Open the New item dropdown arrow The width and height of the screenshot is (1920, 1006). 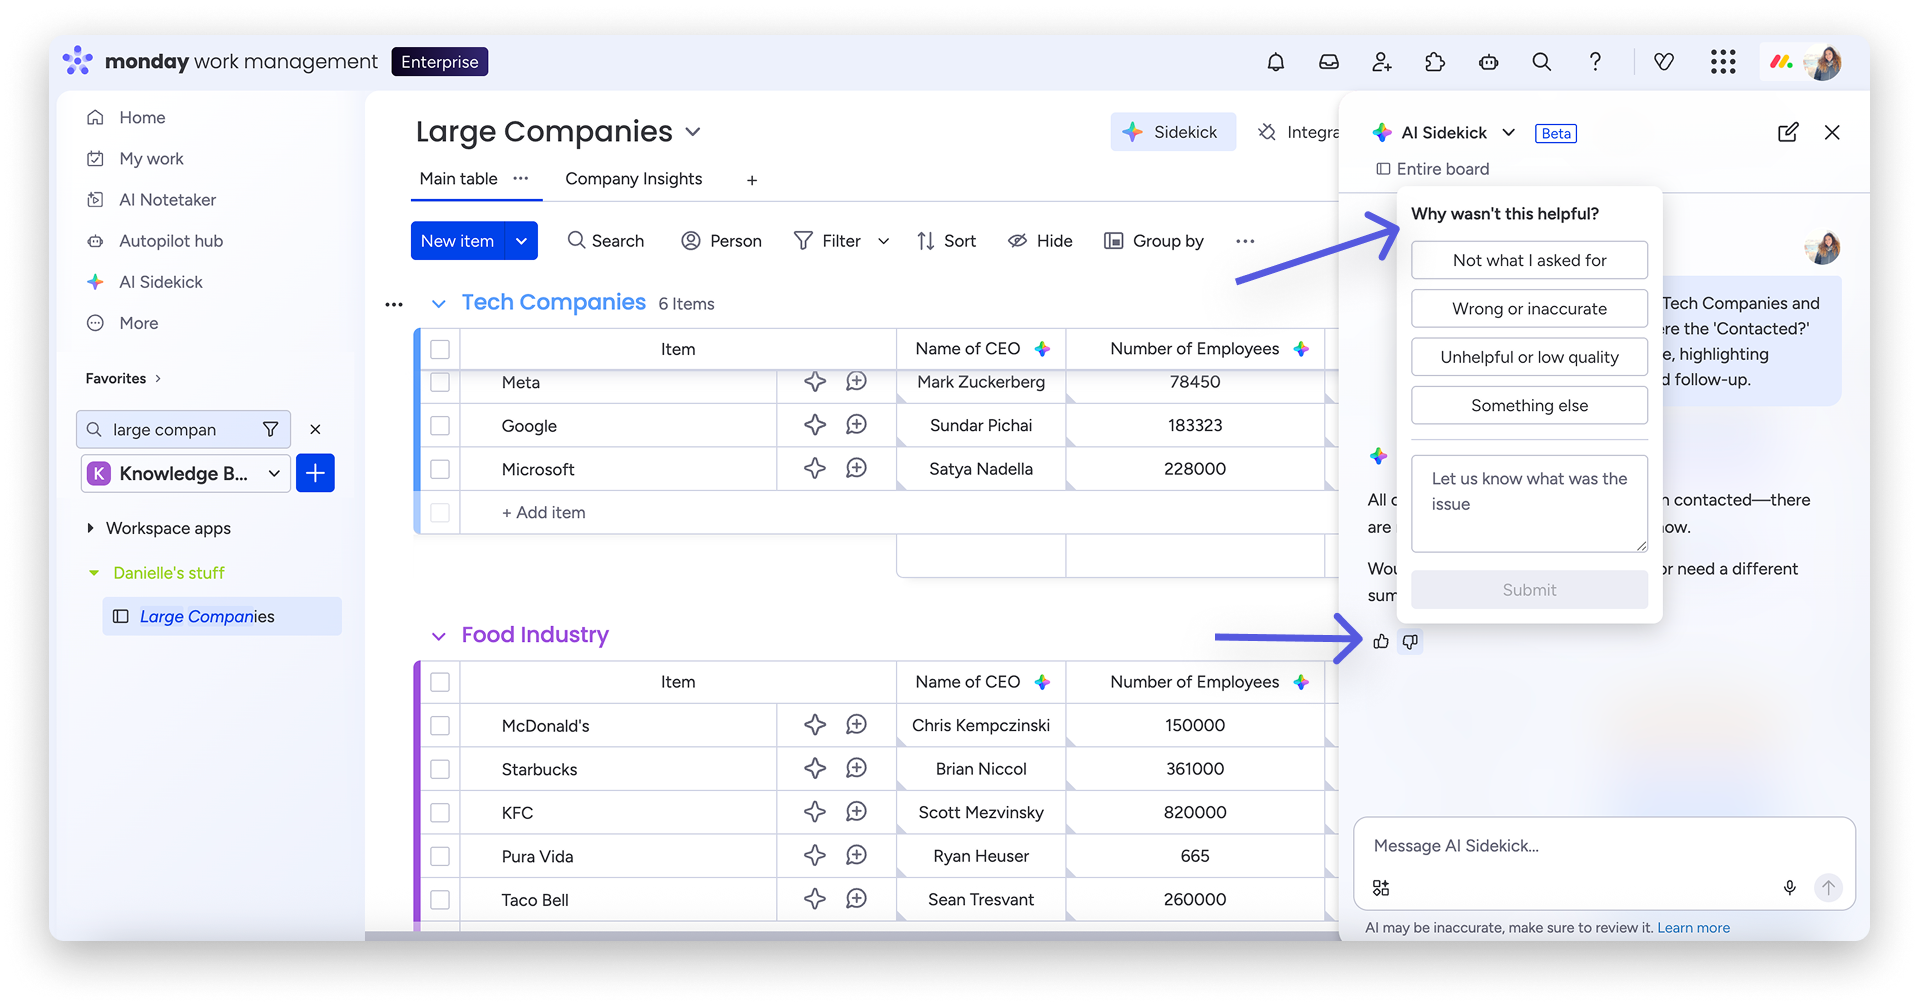point(521,241)
